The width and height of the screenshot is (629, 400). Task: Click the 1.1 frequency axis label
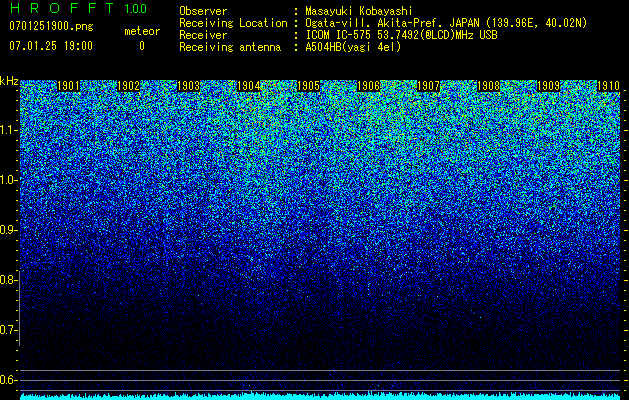click(9, 130)
